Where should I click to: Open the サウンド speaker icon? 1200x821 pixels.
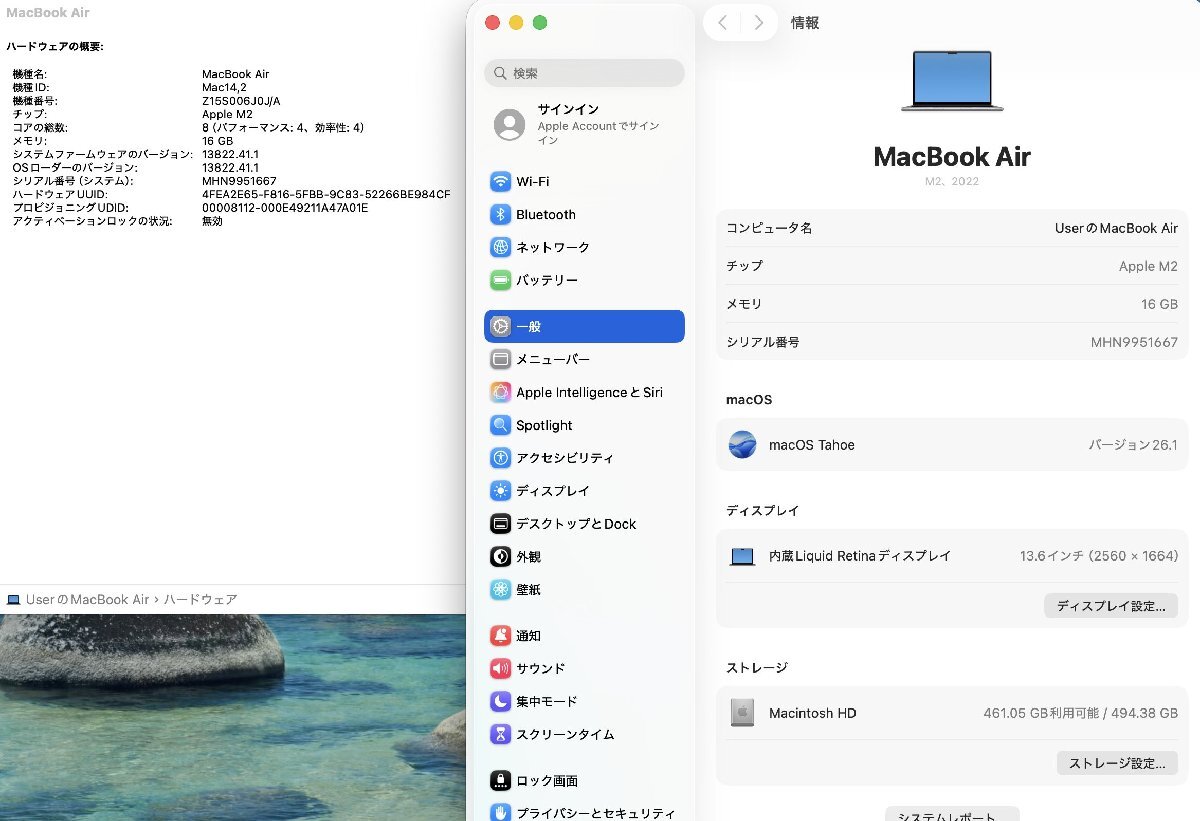coord(501,668)
